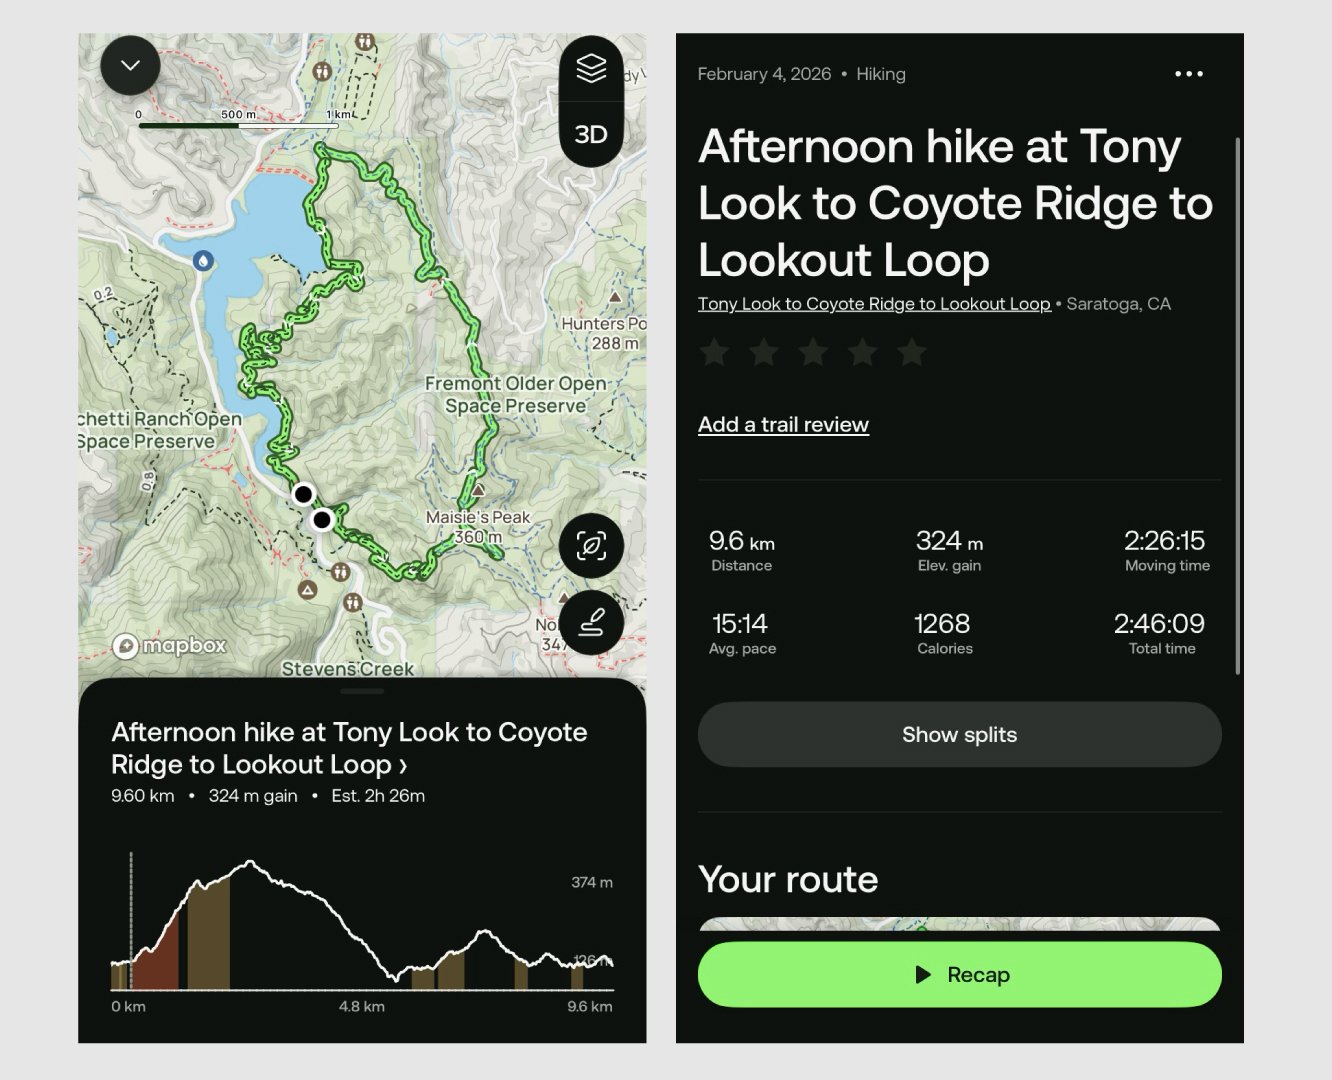Expand the hike title with arrow chevron
This screenshot has width=1332, height=1080.
(403, 766)
